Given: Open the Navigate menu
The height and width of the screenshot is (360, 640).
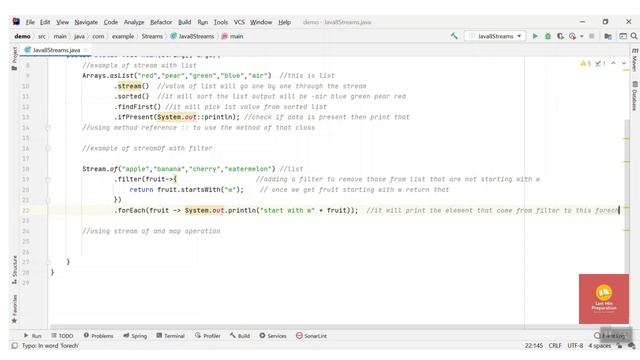Looking at the screenshot, I should (x=86, y=22).
